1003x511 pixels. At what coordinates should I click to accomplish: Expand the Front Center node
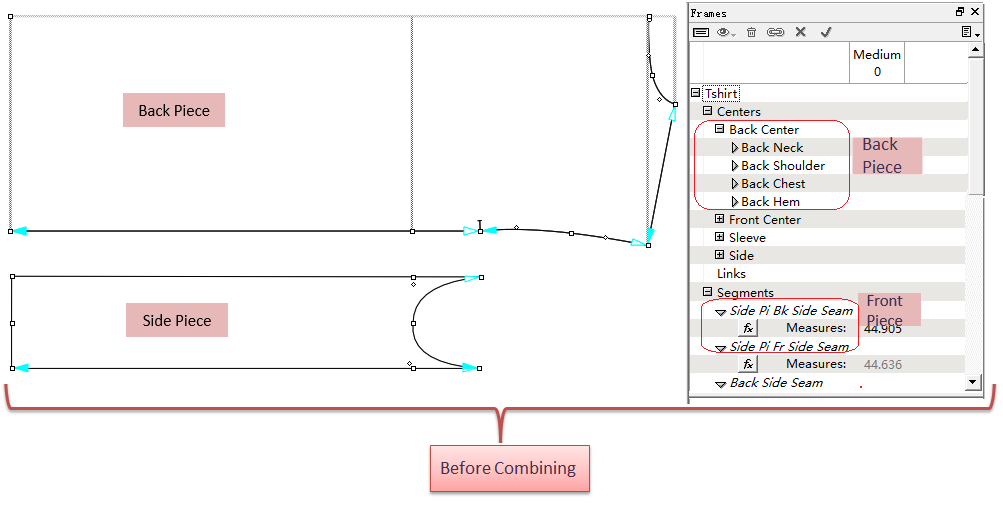click(x=720, y=219)
